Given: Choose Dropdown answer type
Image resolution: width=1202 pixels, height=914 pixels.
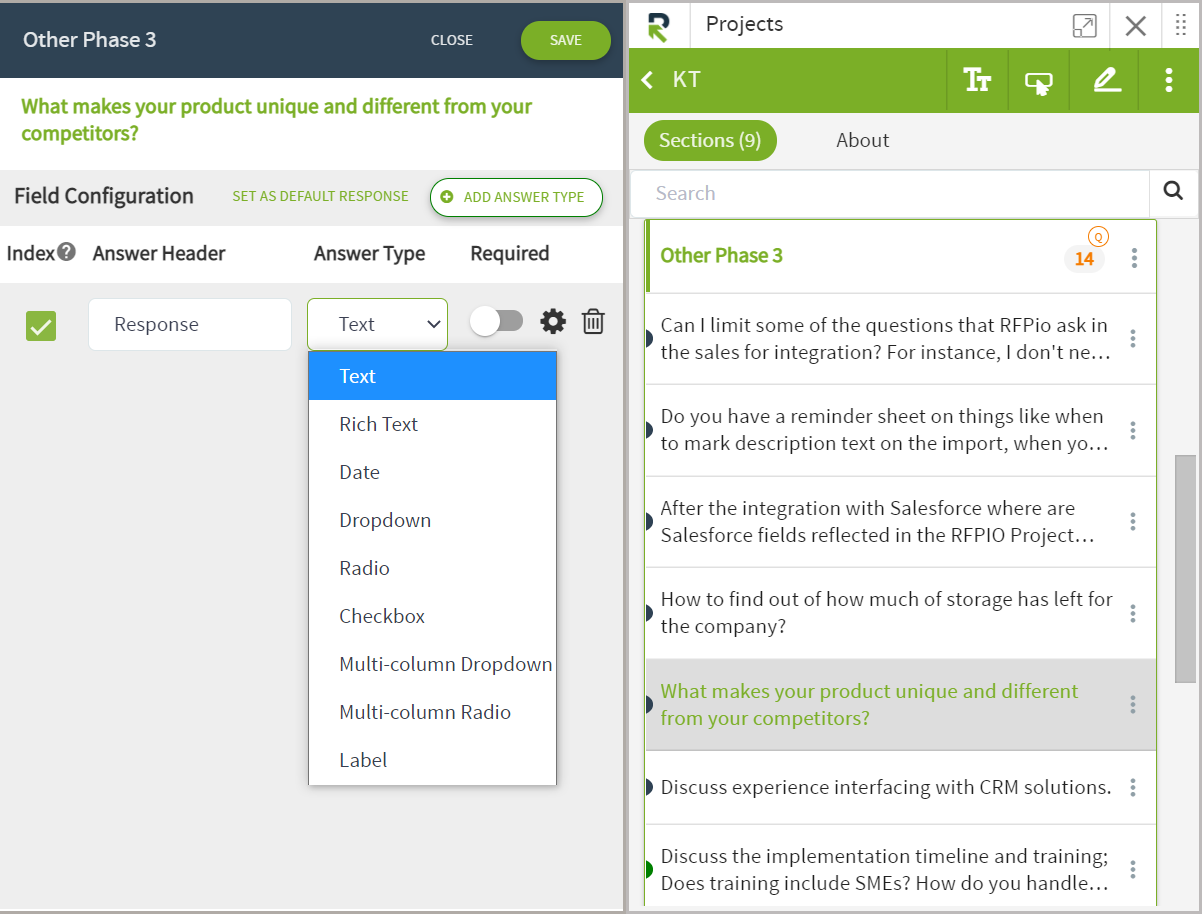Looking at the screenshot, I should 432,520.
